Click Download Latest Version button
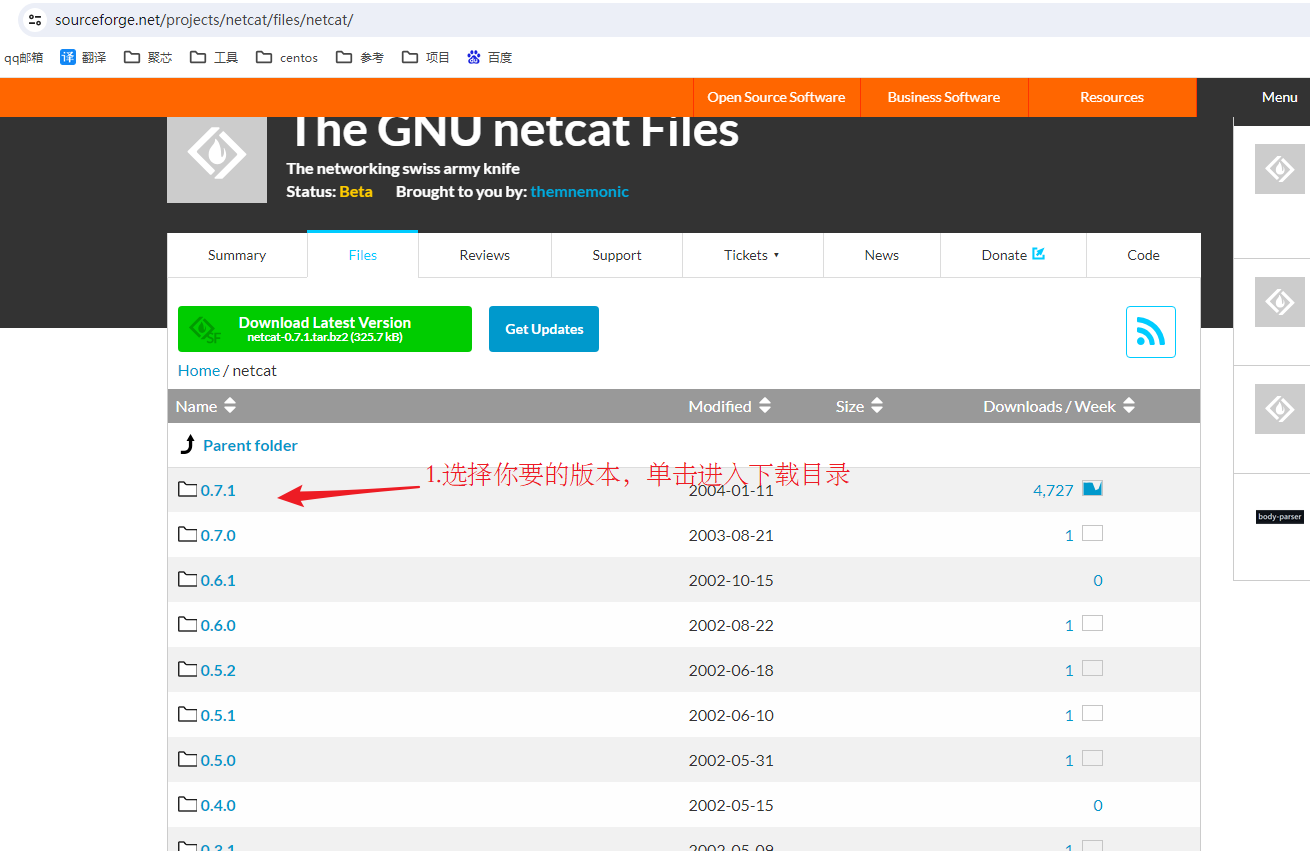The height and width of the screenshot is (851, 1310). coord(325,329)
